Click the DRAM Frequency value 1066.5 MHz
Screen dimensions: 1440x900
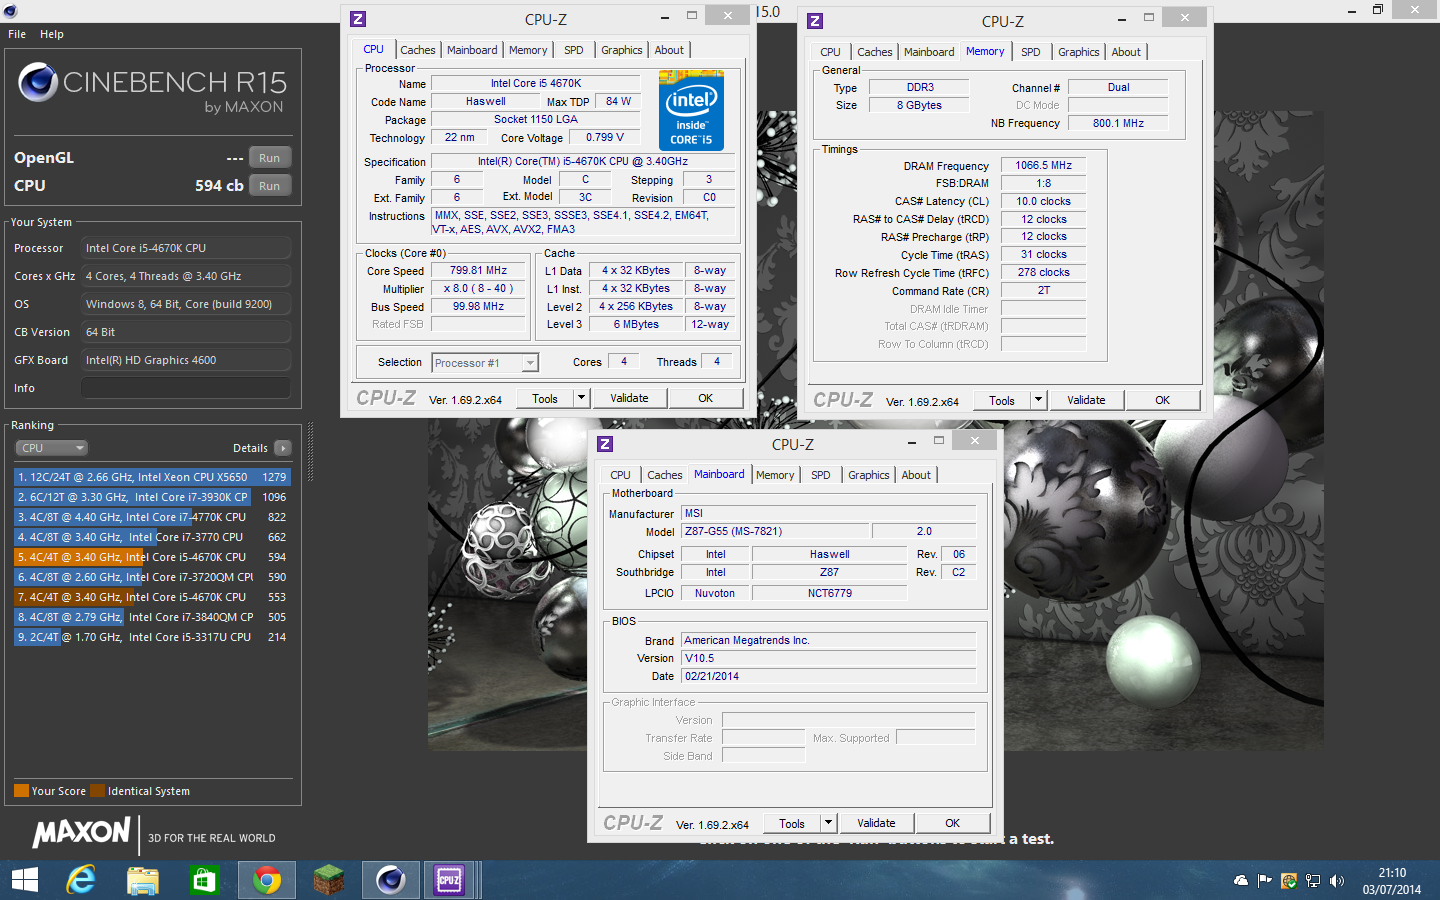[x=1043, y=166]
